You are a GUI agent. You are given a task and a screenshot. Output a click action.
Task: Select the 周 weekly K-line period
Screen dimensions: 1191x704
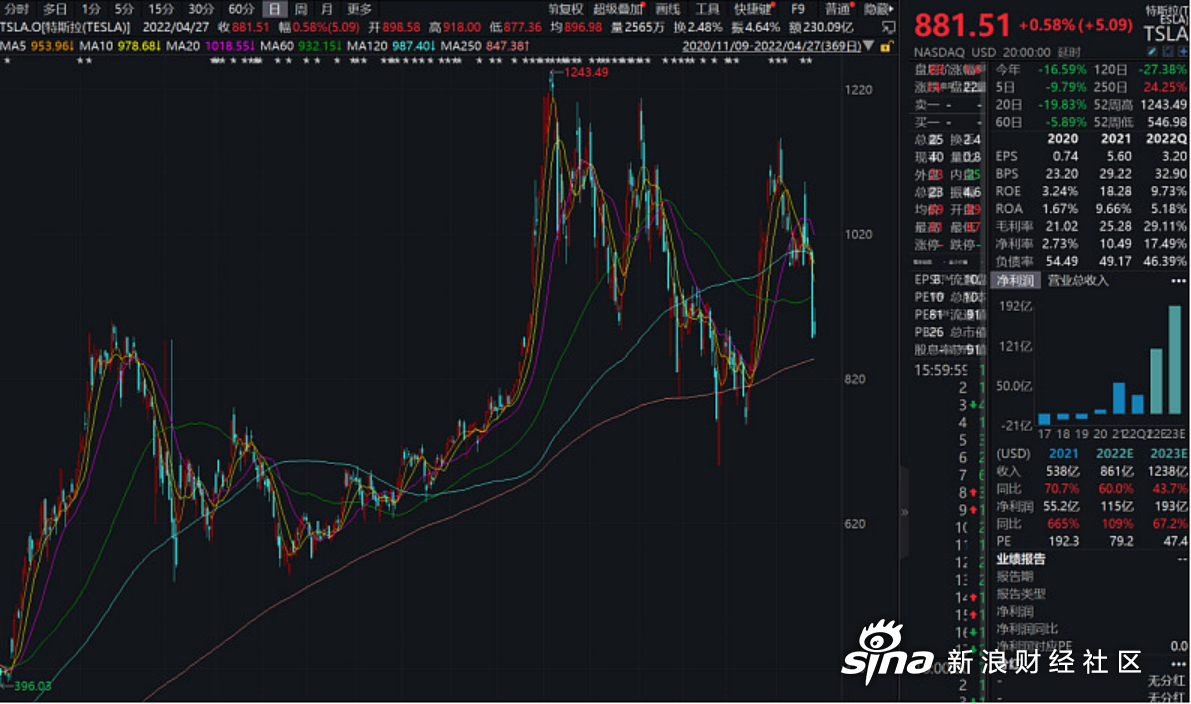click(x=301, y=9)
